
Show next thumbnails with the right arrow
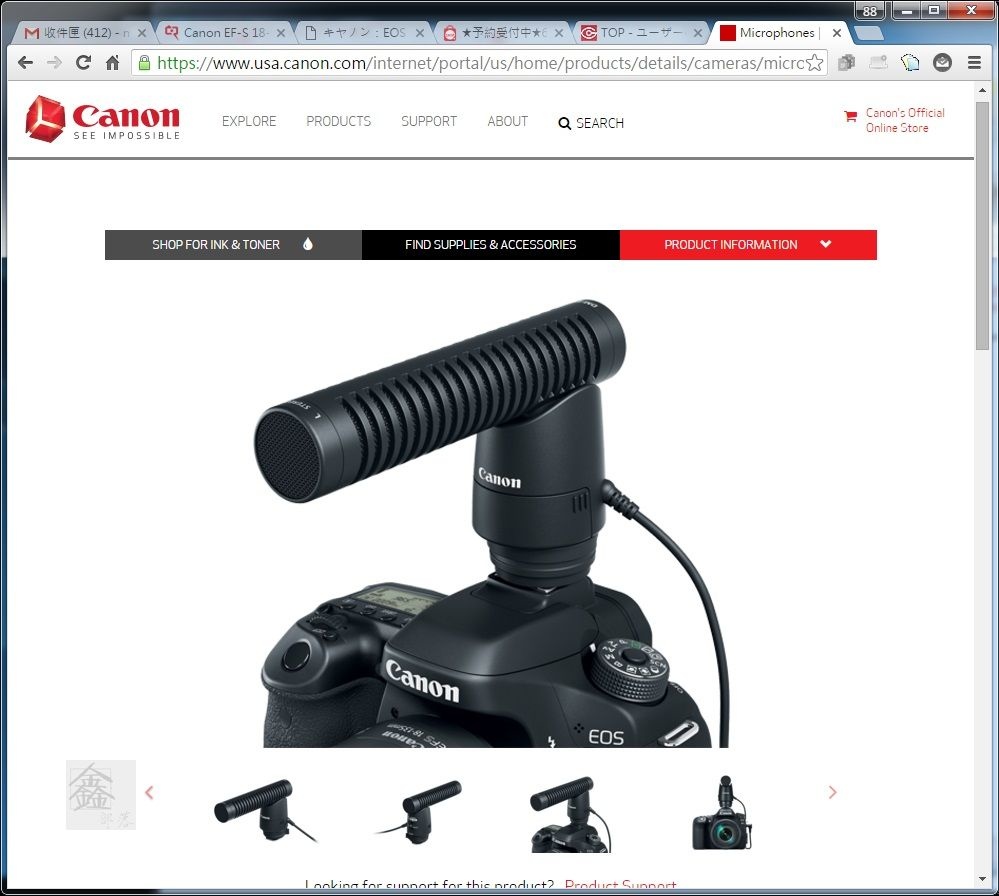pos(833,792)
